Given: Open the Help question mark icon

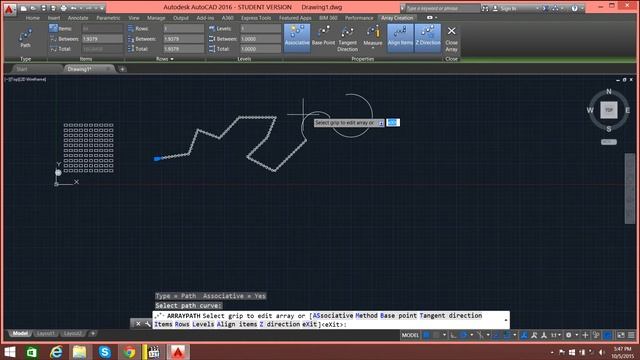Looking at the screenshot, I should click(574, 8).
